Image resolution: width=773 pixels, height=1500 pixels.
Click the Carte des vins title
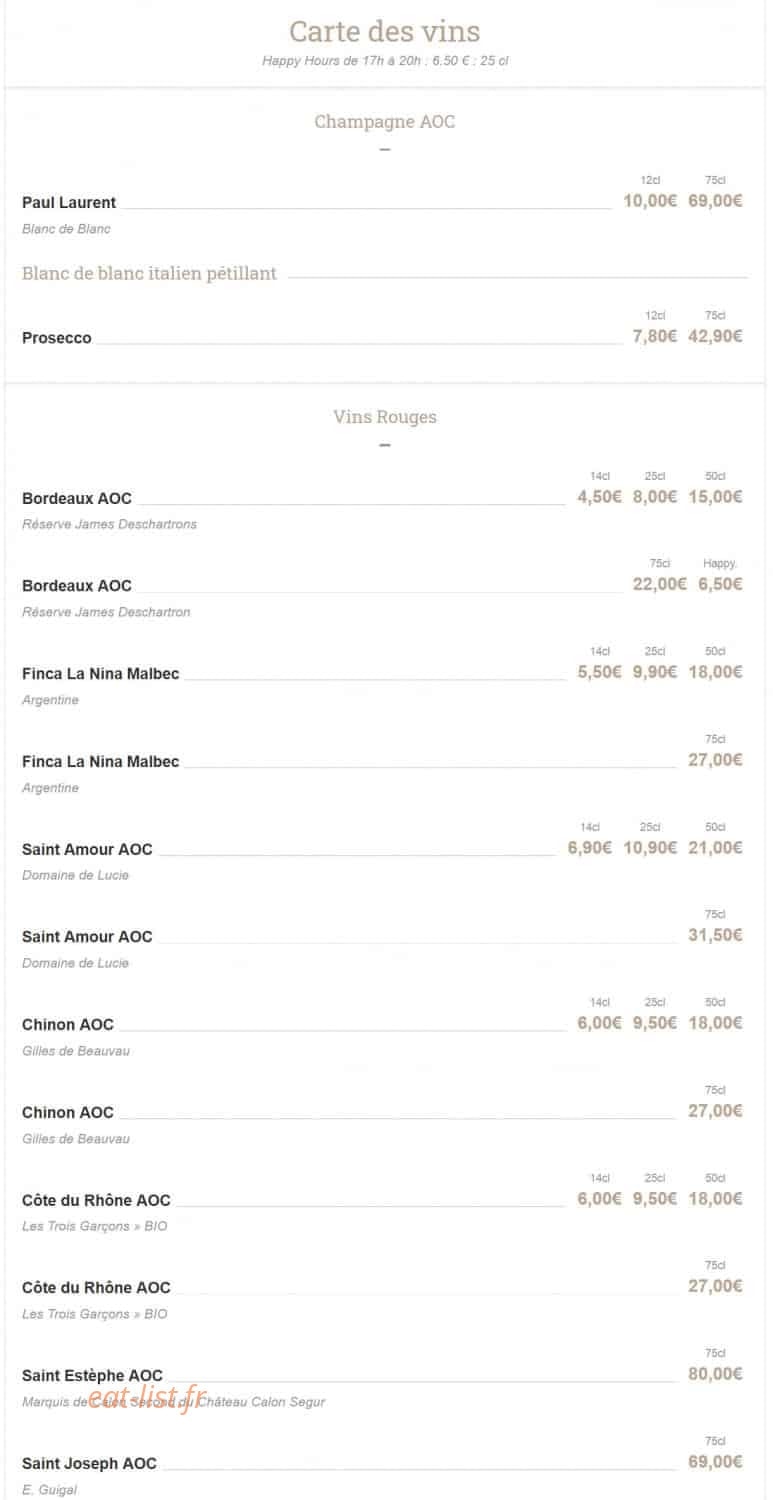coord(384,31)
